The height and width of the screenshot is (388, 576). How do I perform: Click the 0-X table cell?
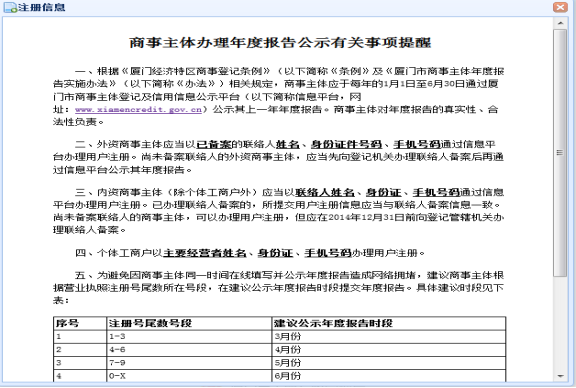click(189, 376)
